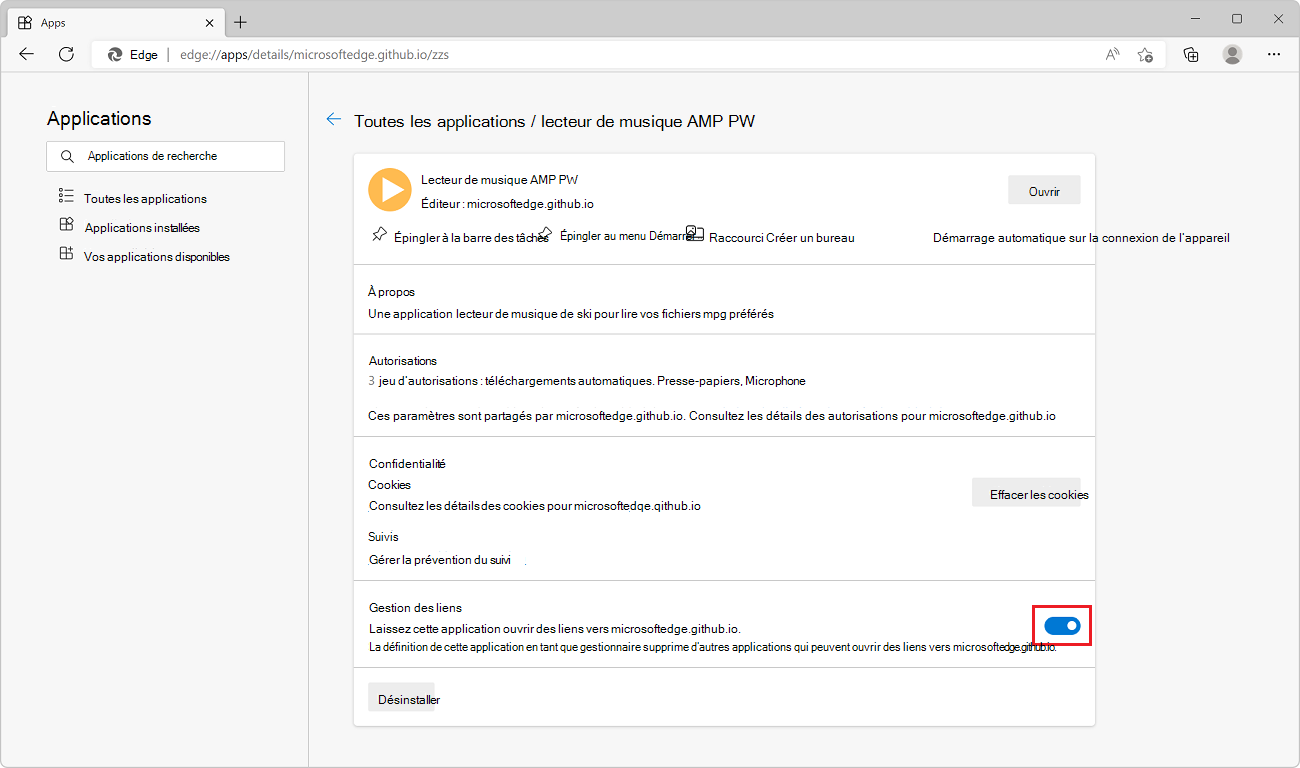This screenshot has height=768, width=1300.
Task: Open the Collections icon in the toolbar
Action: click(x=1191, y=55)
